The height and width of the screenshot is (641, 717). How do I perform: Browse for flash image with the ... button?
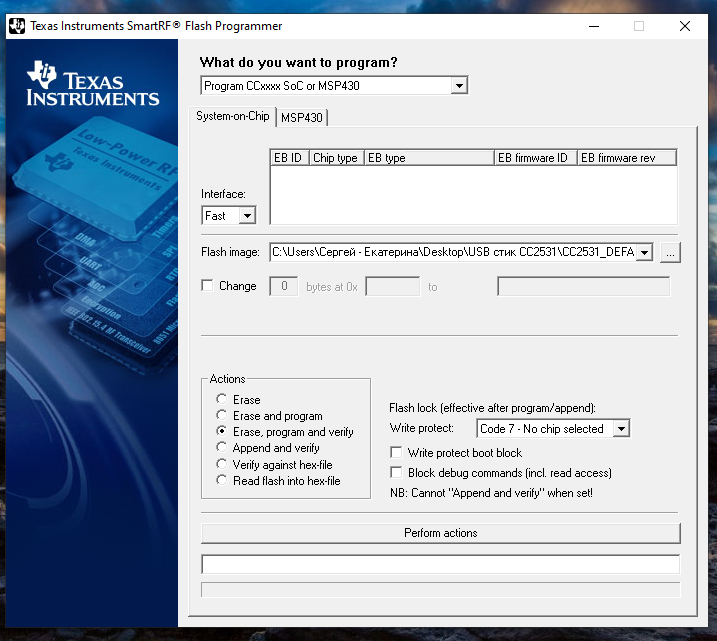670,252
